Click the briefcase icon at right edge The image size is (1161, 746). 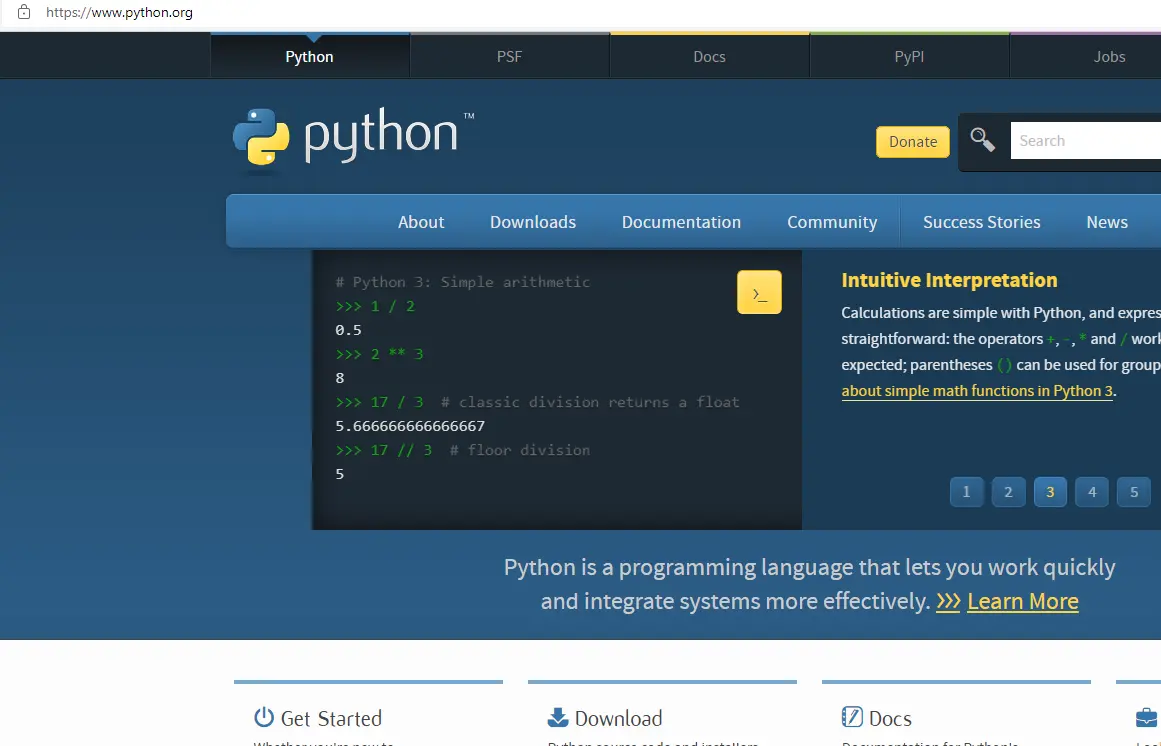tap(1147, 717)
